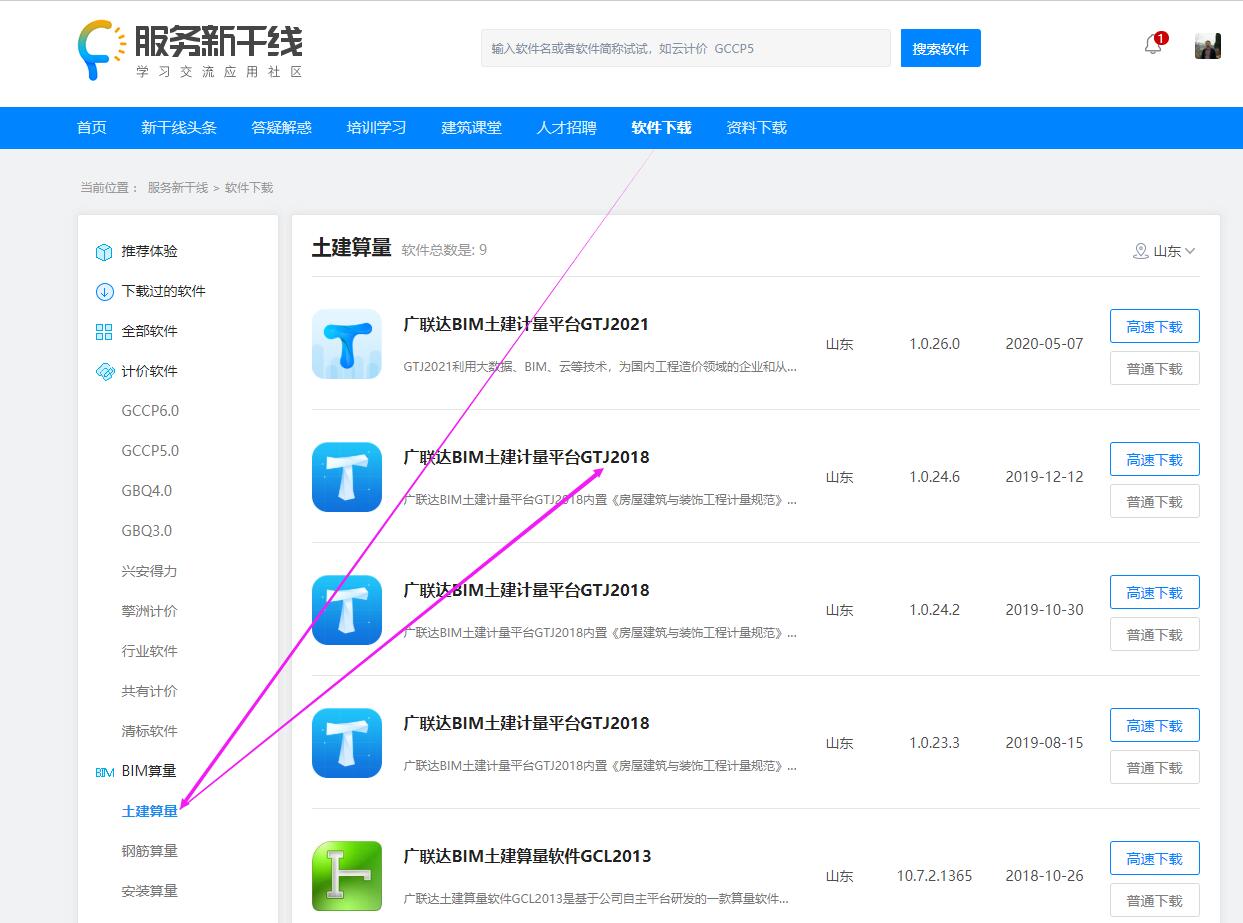Click version number 10.7.2.1365

(934, 876)
